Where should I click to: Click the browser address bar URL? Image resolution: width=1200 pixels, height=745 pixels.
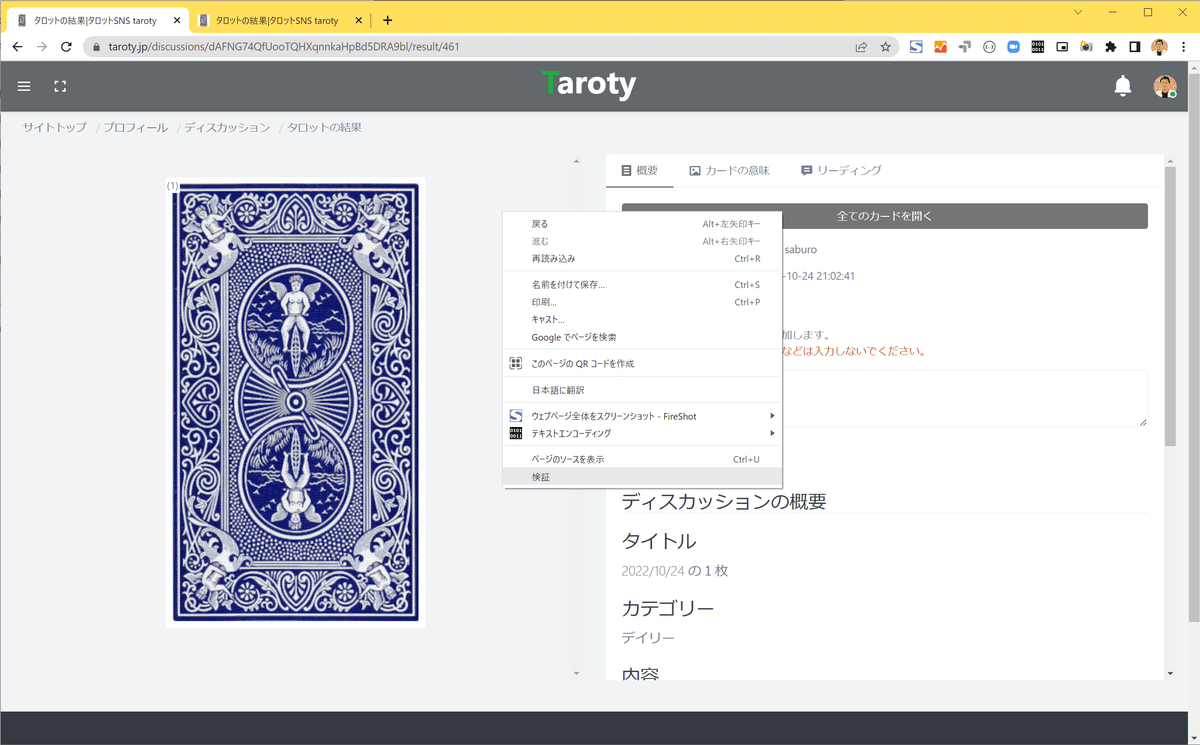pos(284,47)
